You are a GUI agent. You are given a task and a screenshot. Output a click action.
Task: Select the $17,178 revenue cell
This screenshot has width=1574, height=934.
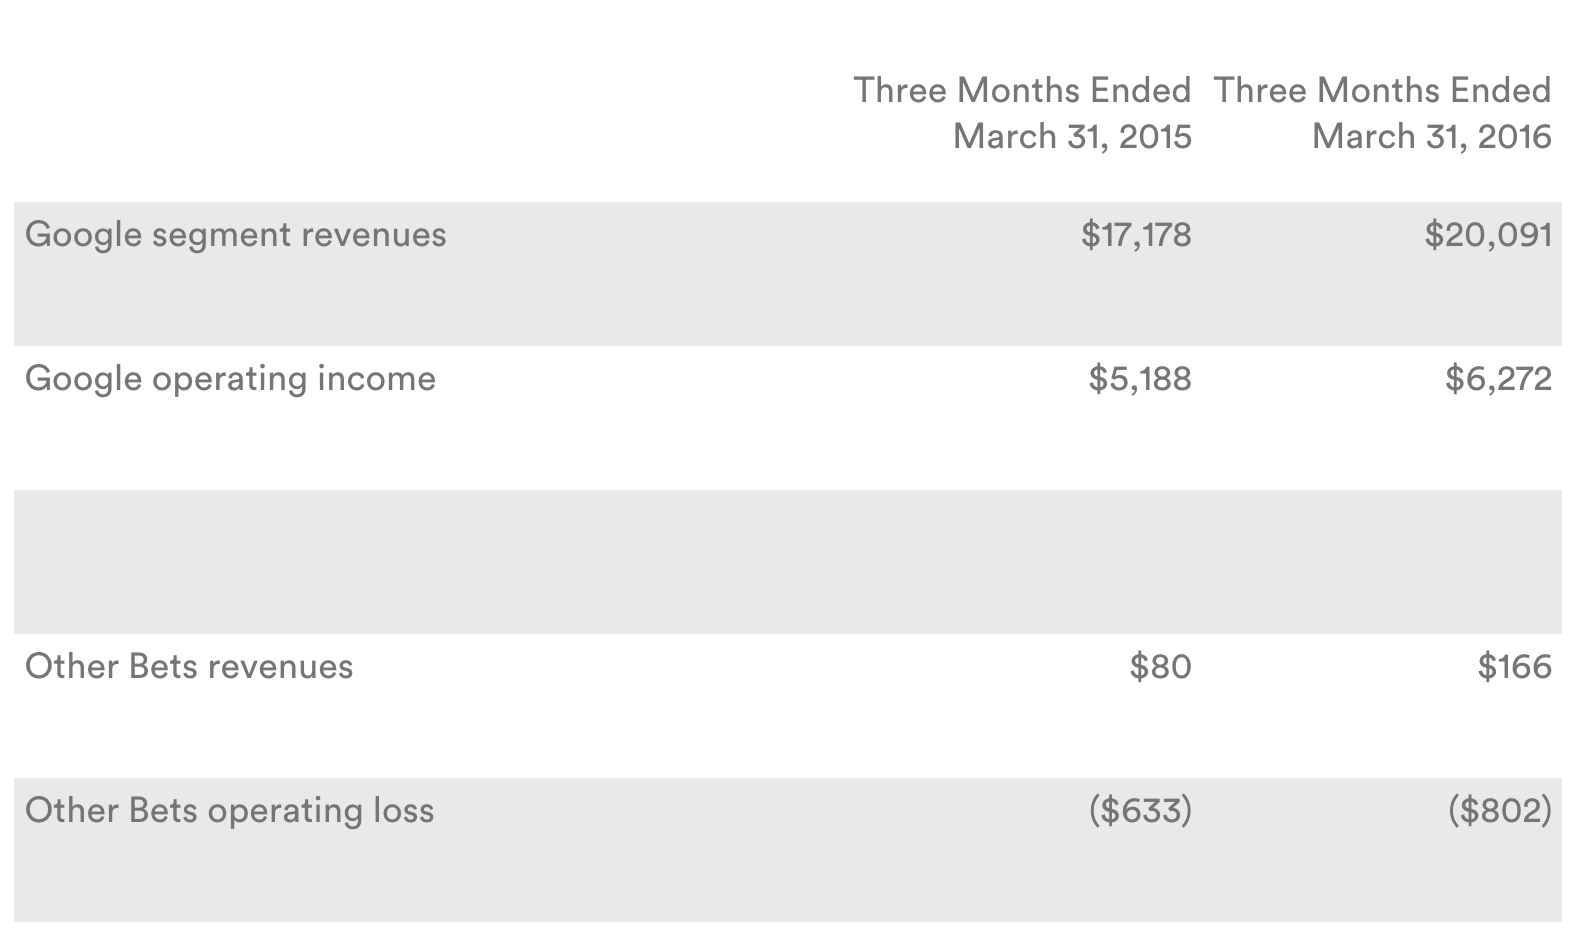click(1136, 235)
